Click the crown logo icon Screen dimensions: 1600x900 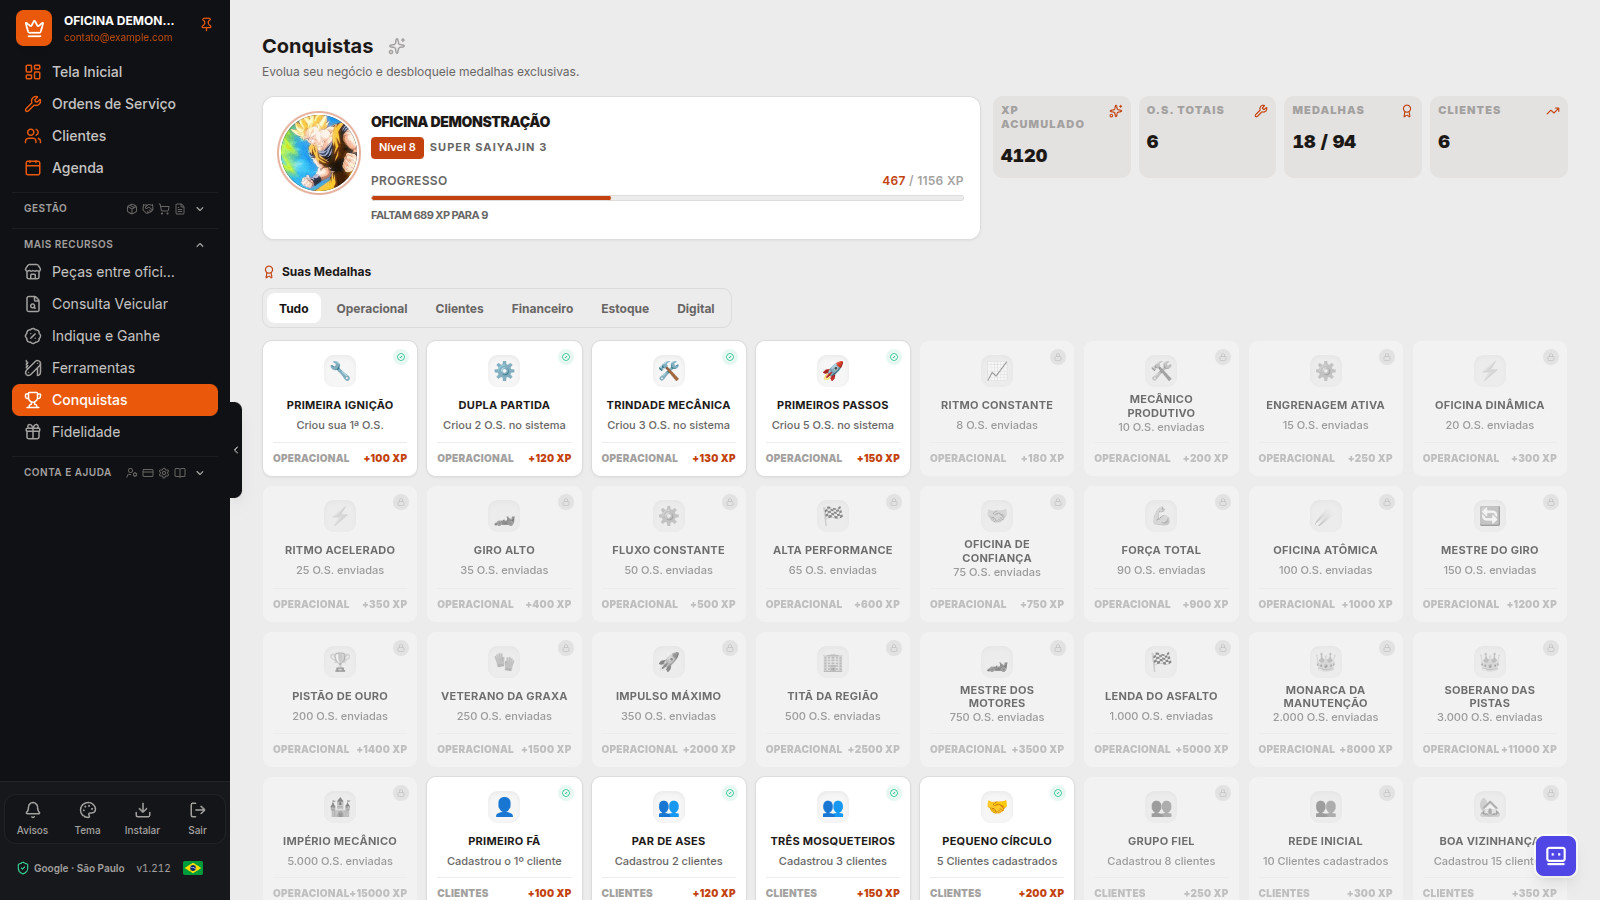34,28
